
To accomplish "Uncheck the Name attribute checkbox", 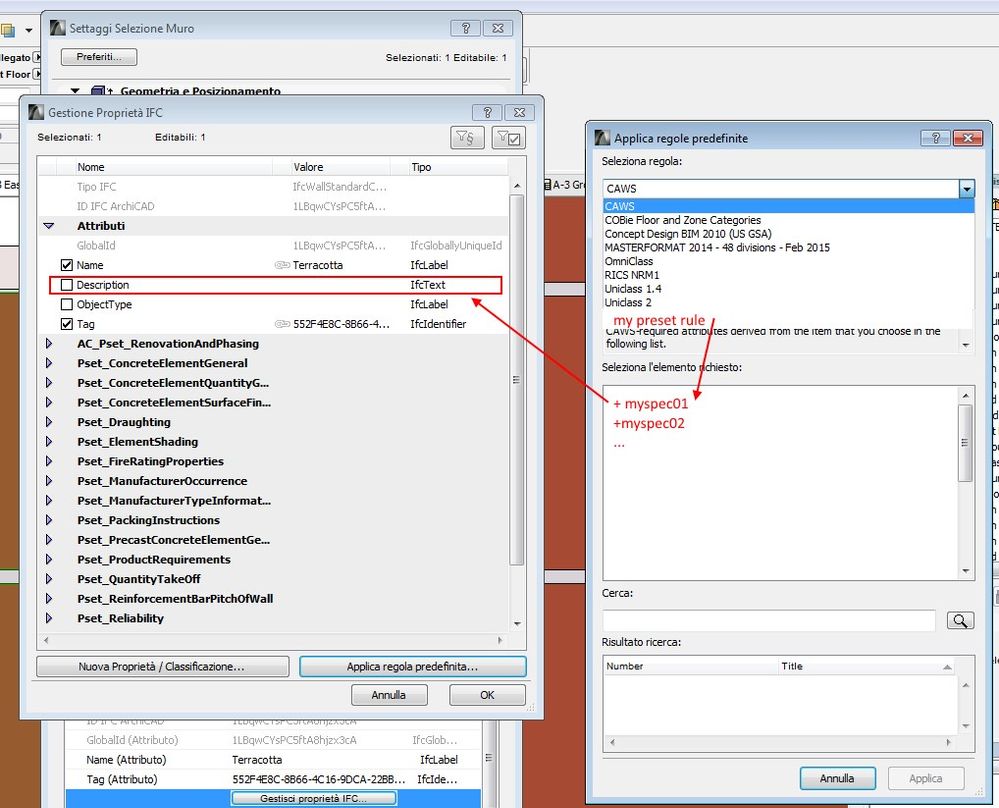I will 67,265.
